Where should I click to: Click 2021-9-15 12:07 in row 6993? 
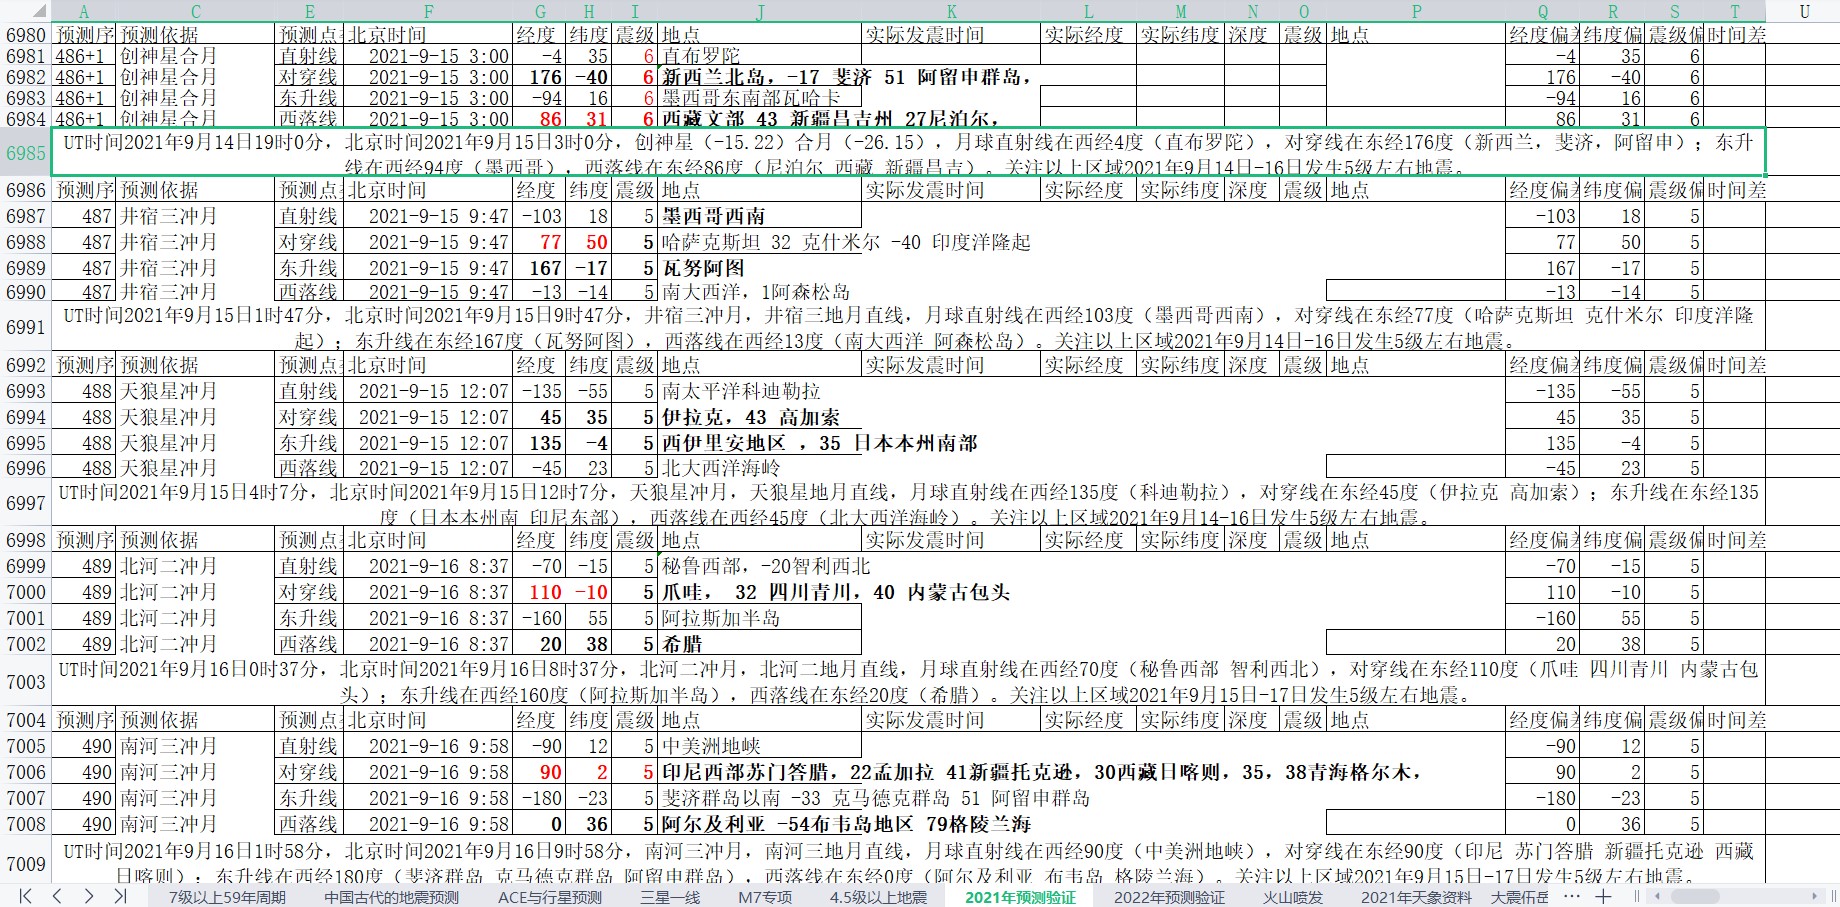point(429,391)
